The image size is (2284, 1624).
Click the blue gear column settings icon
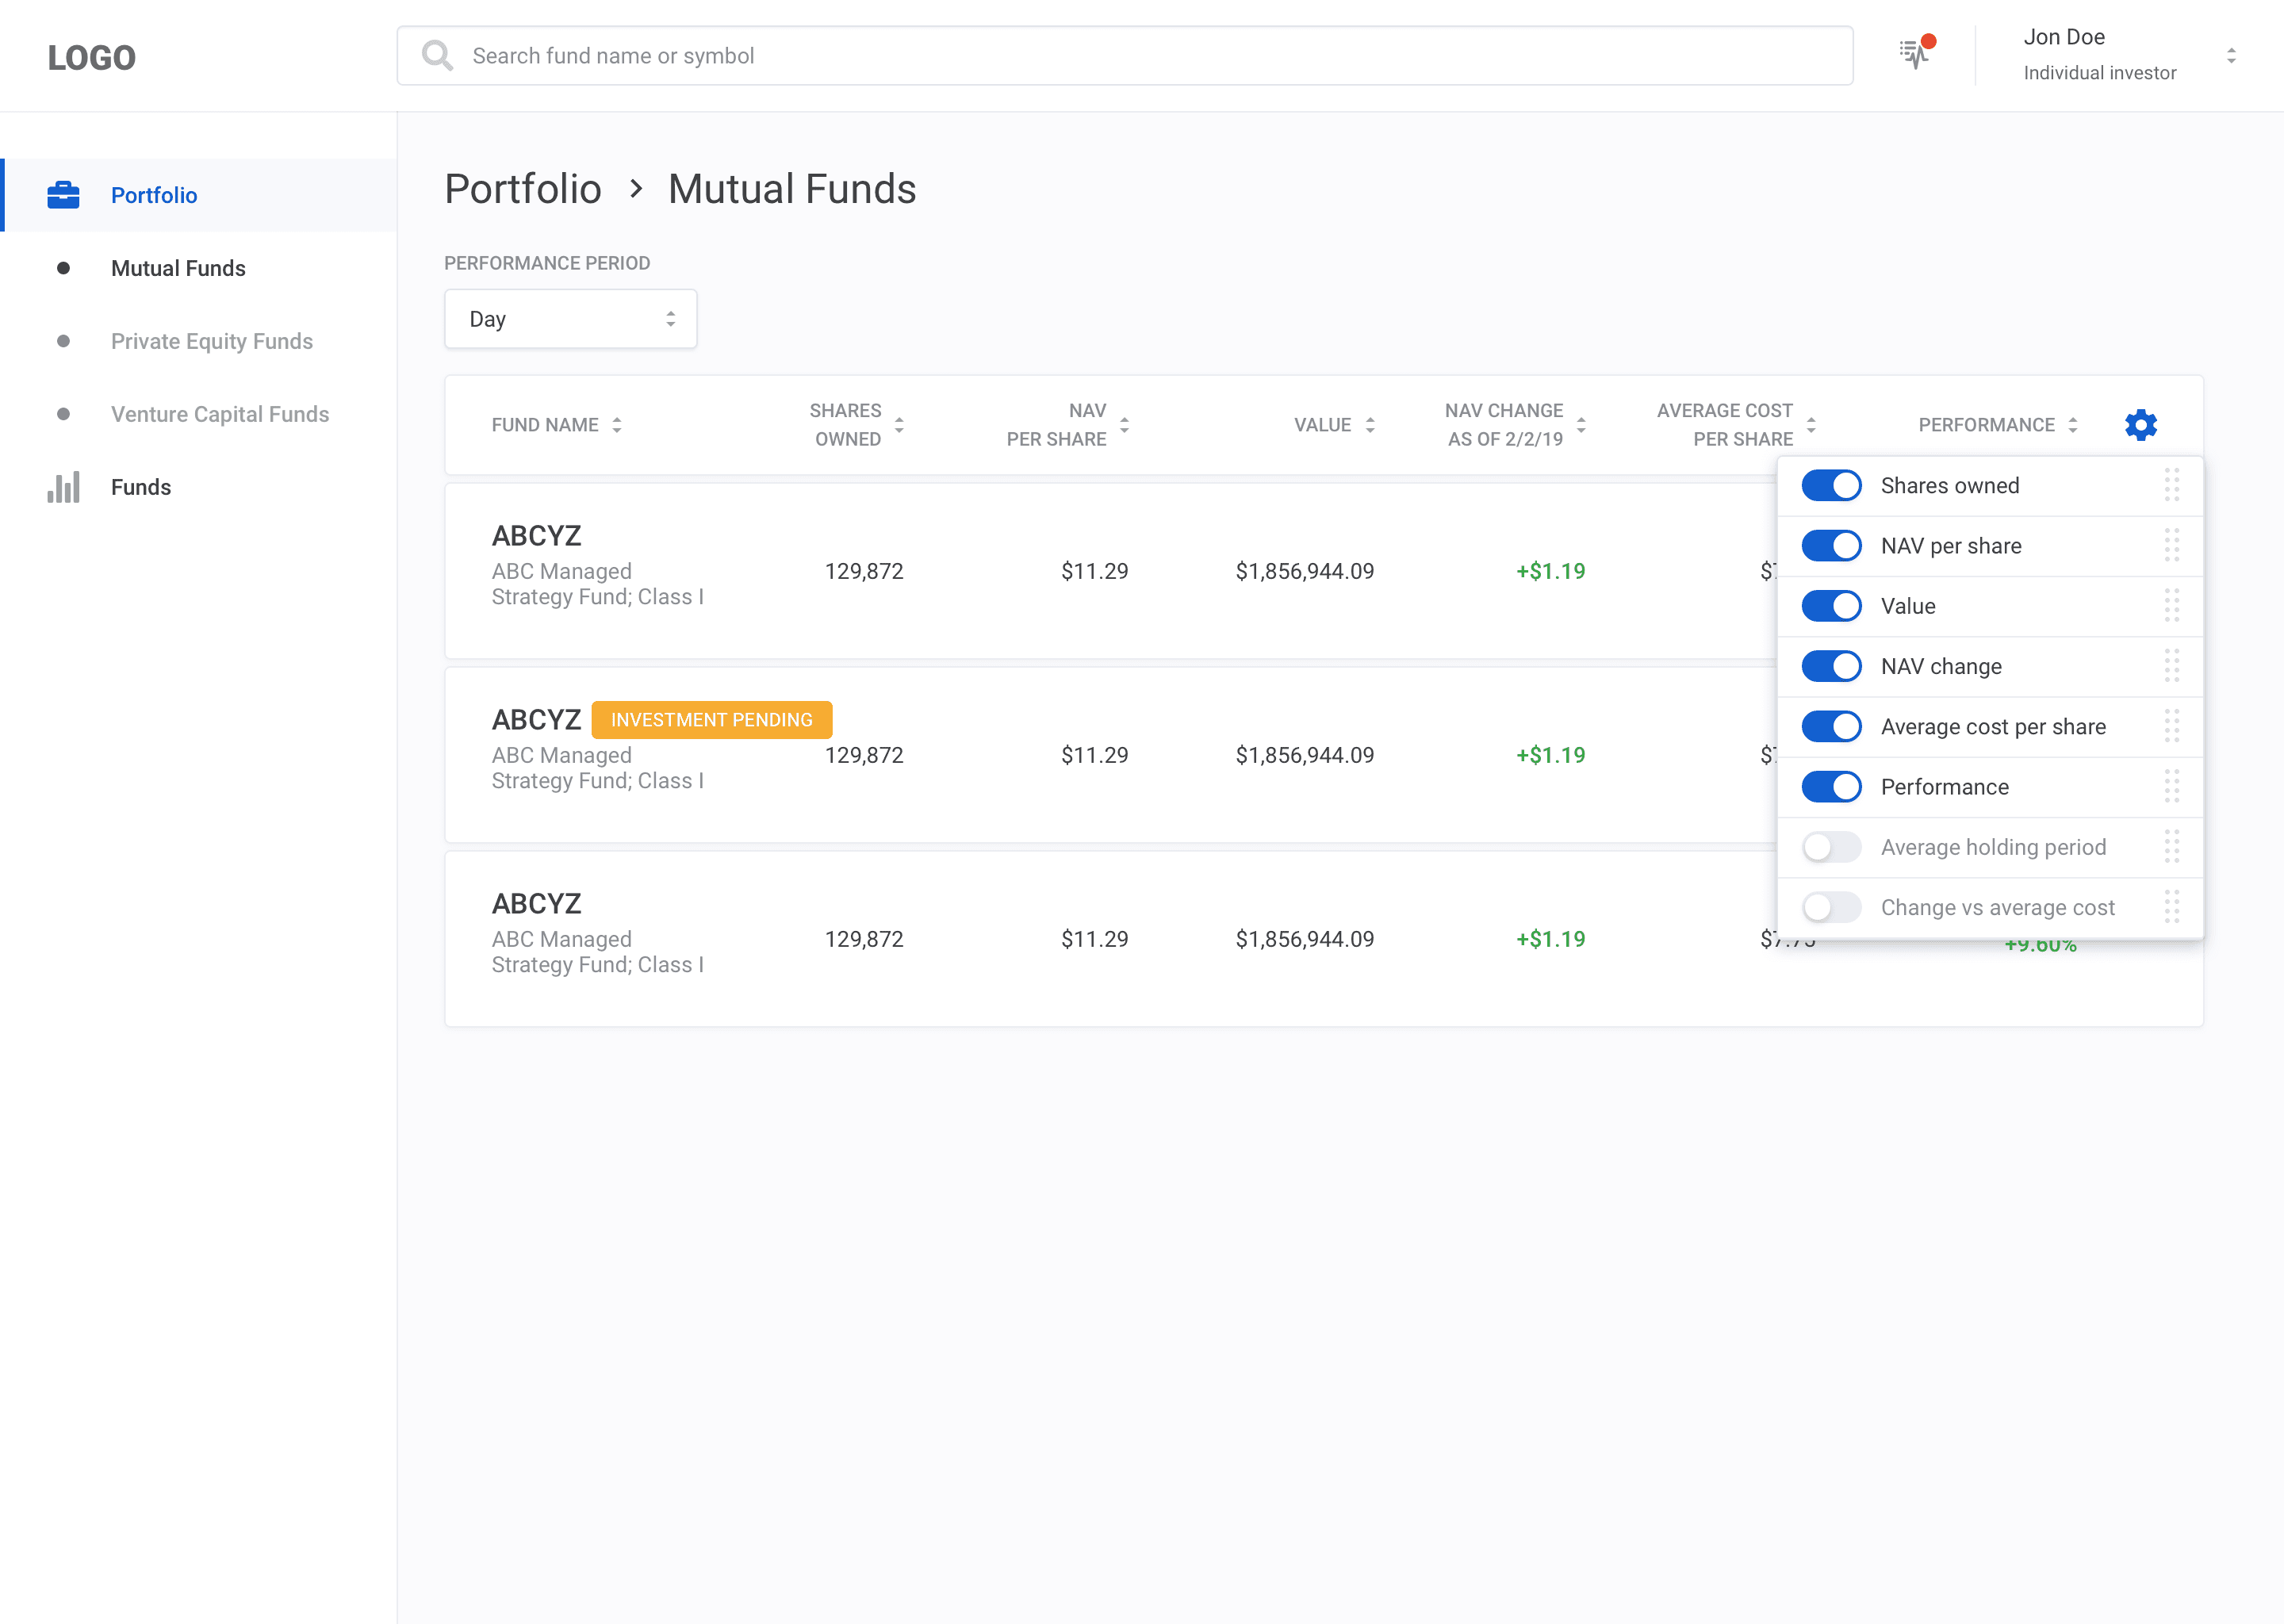tap(2140, 425)
